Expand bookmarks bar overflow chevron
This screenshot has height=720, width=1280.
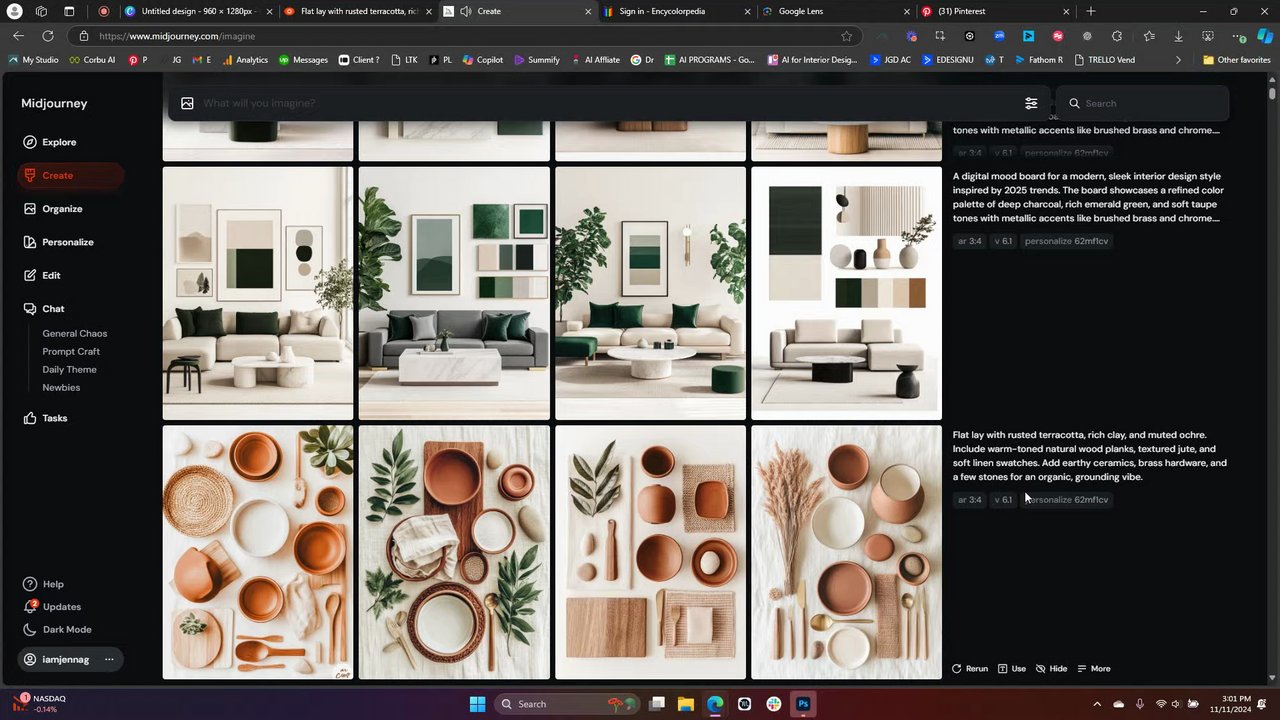1178,60
